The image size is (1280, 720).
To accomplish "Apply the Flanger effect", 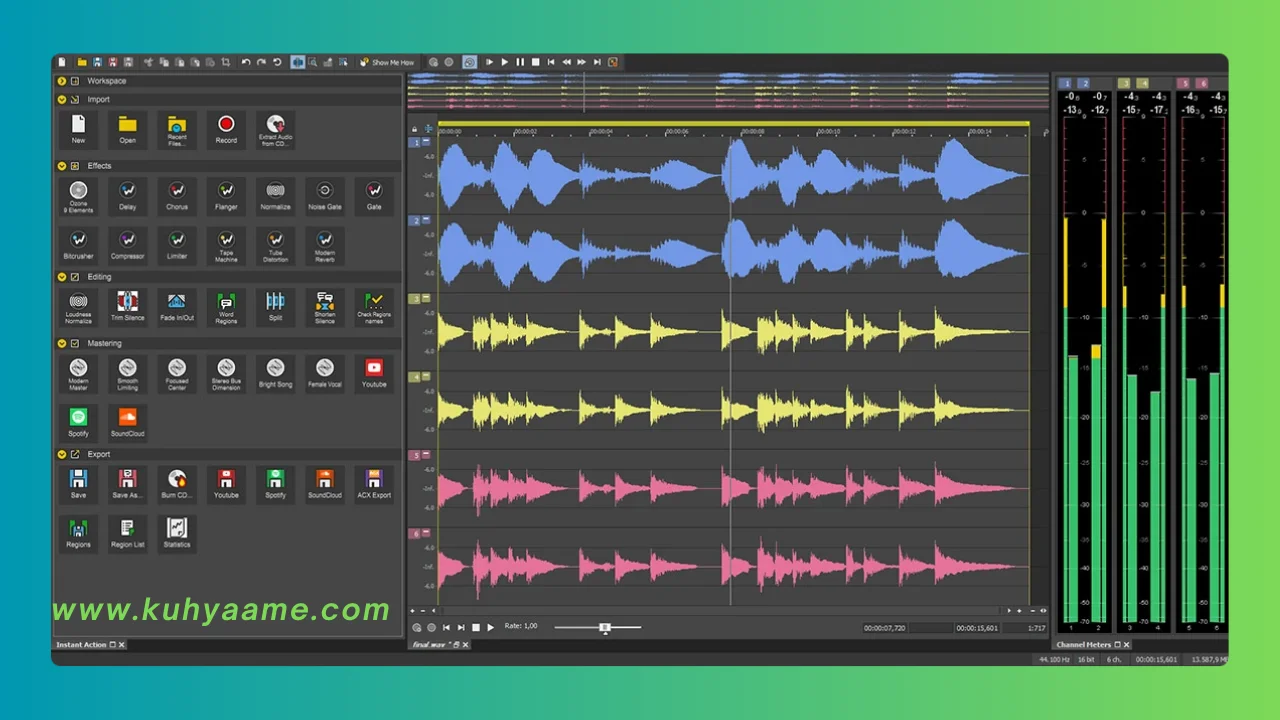I will 226,195.
